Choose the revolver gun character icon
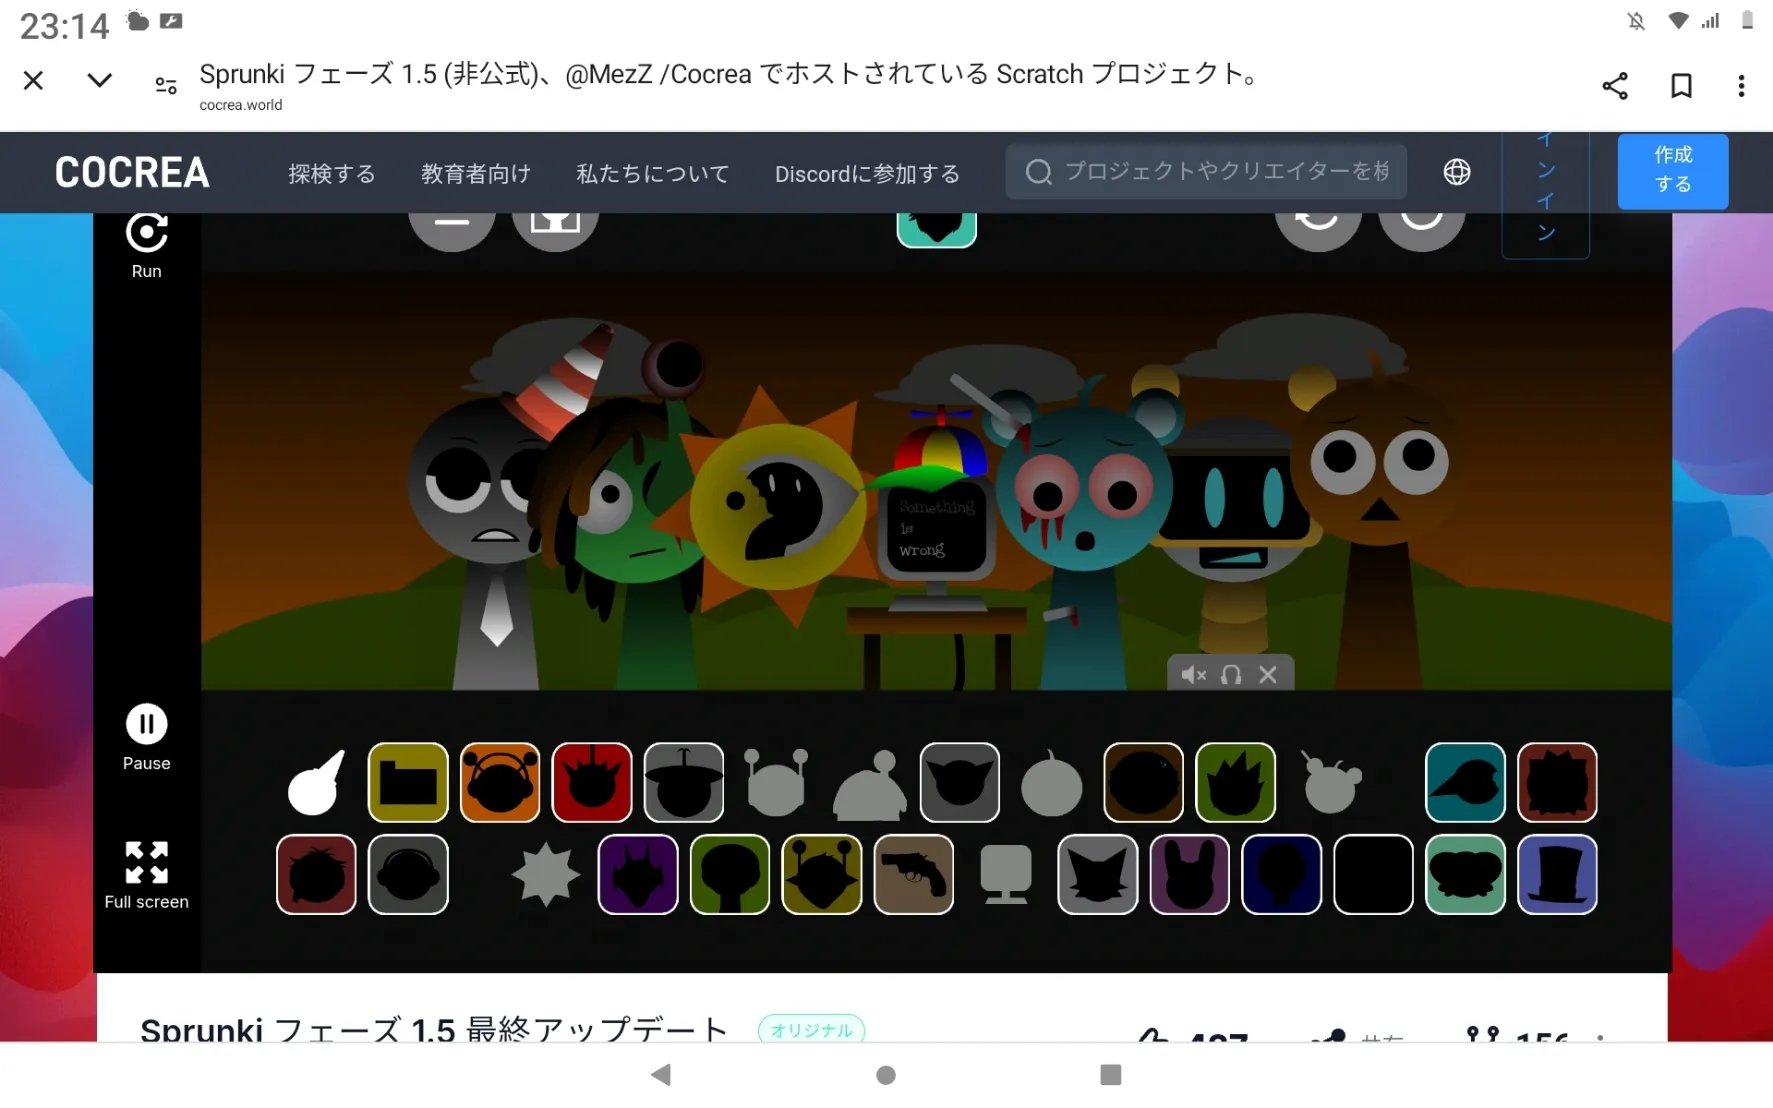Viewport: 1773px width, 1108px height. click(914, 874)
